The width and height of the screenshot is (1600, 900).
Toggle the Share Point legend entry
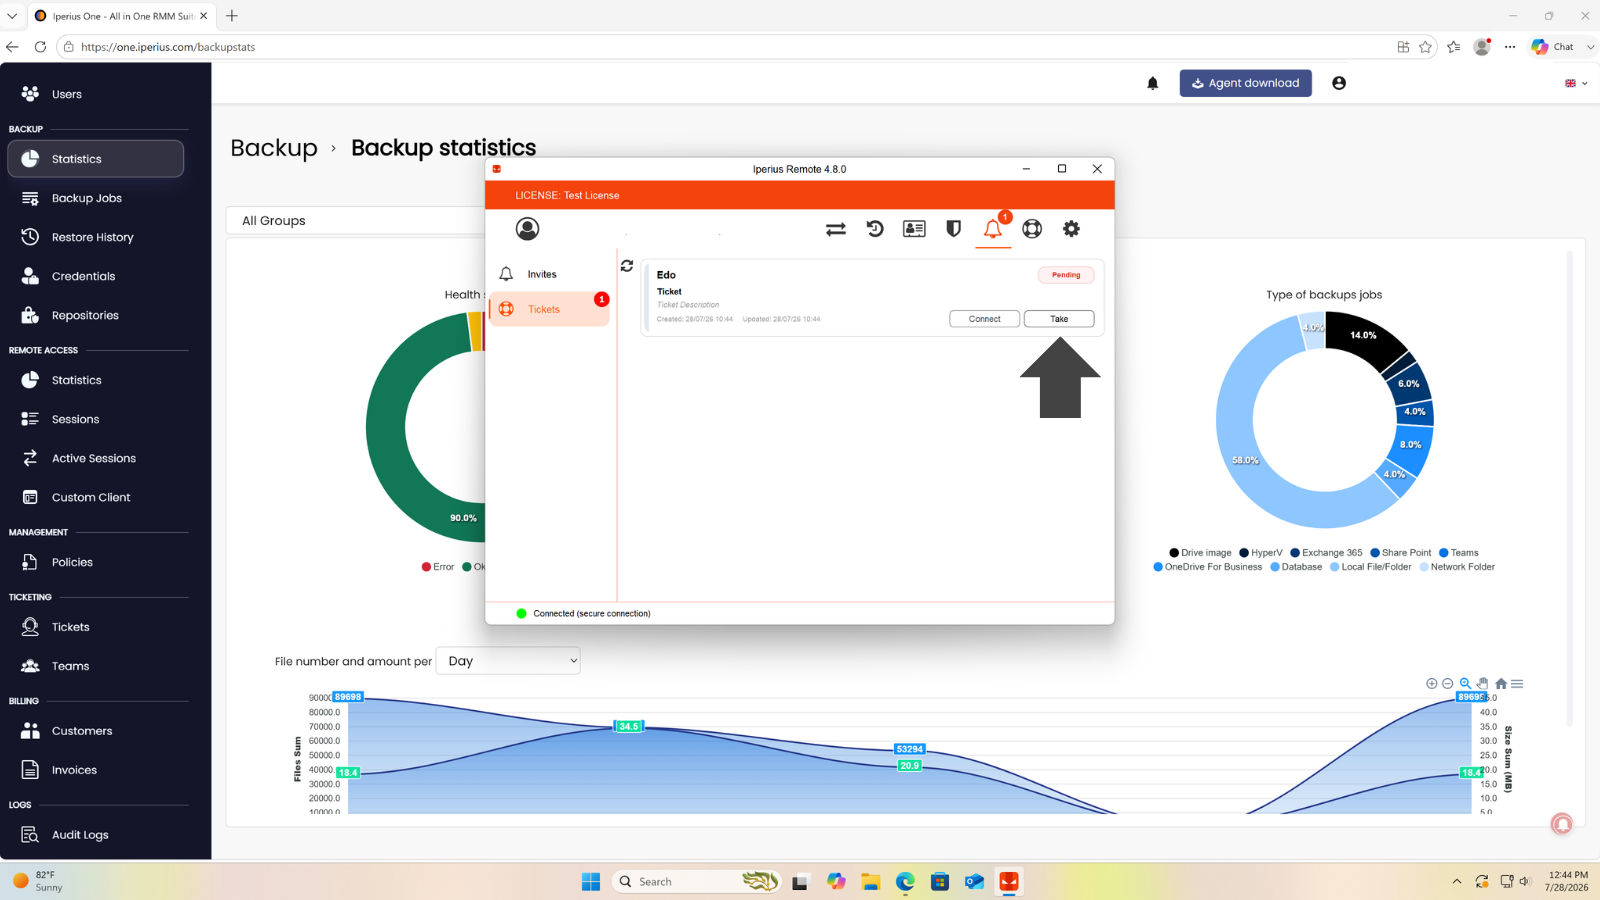pos(1400,553)
